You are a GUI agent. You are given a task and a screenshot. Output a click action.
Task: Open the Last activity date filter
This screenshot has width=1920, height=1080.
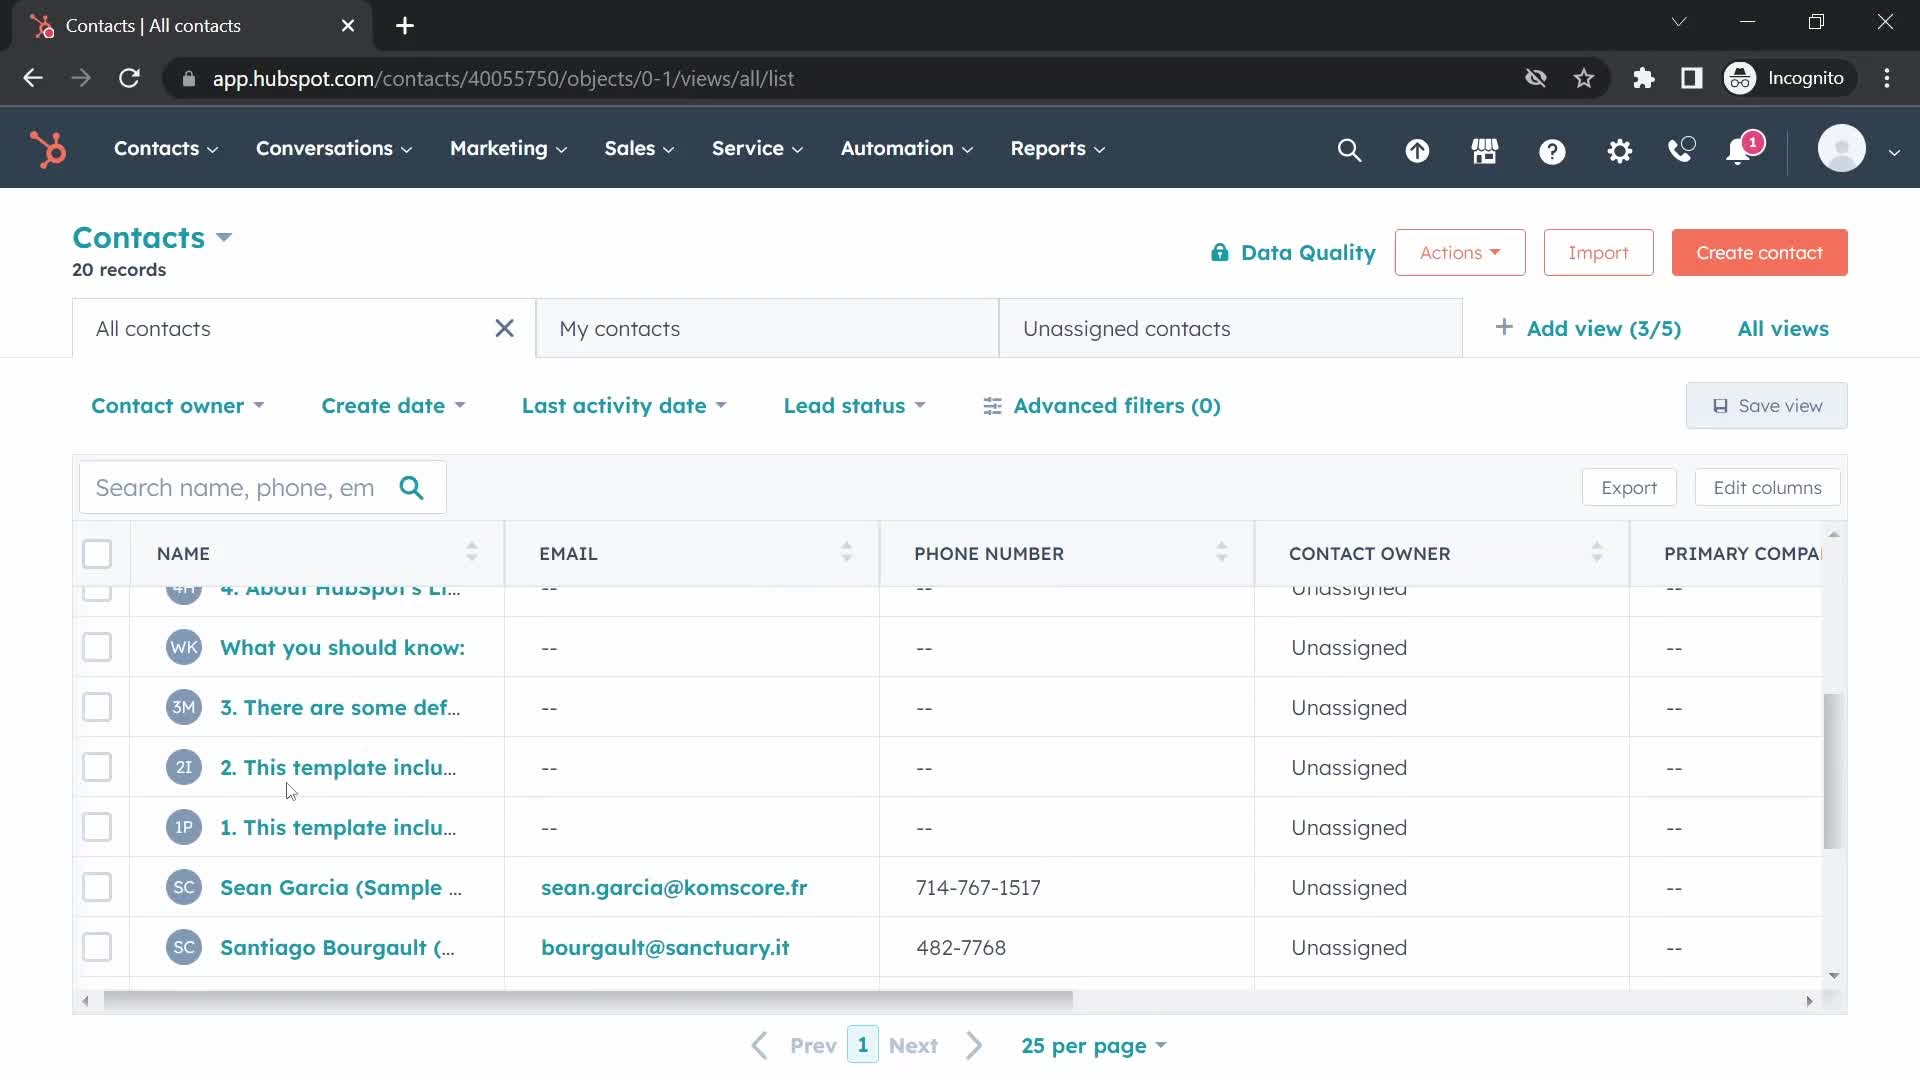(x=624, y=406)
